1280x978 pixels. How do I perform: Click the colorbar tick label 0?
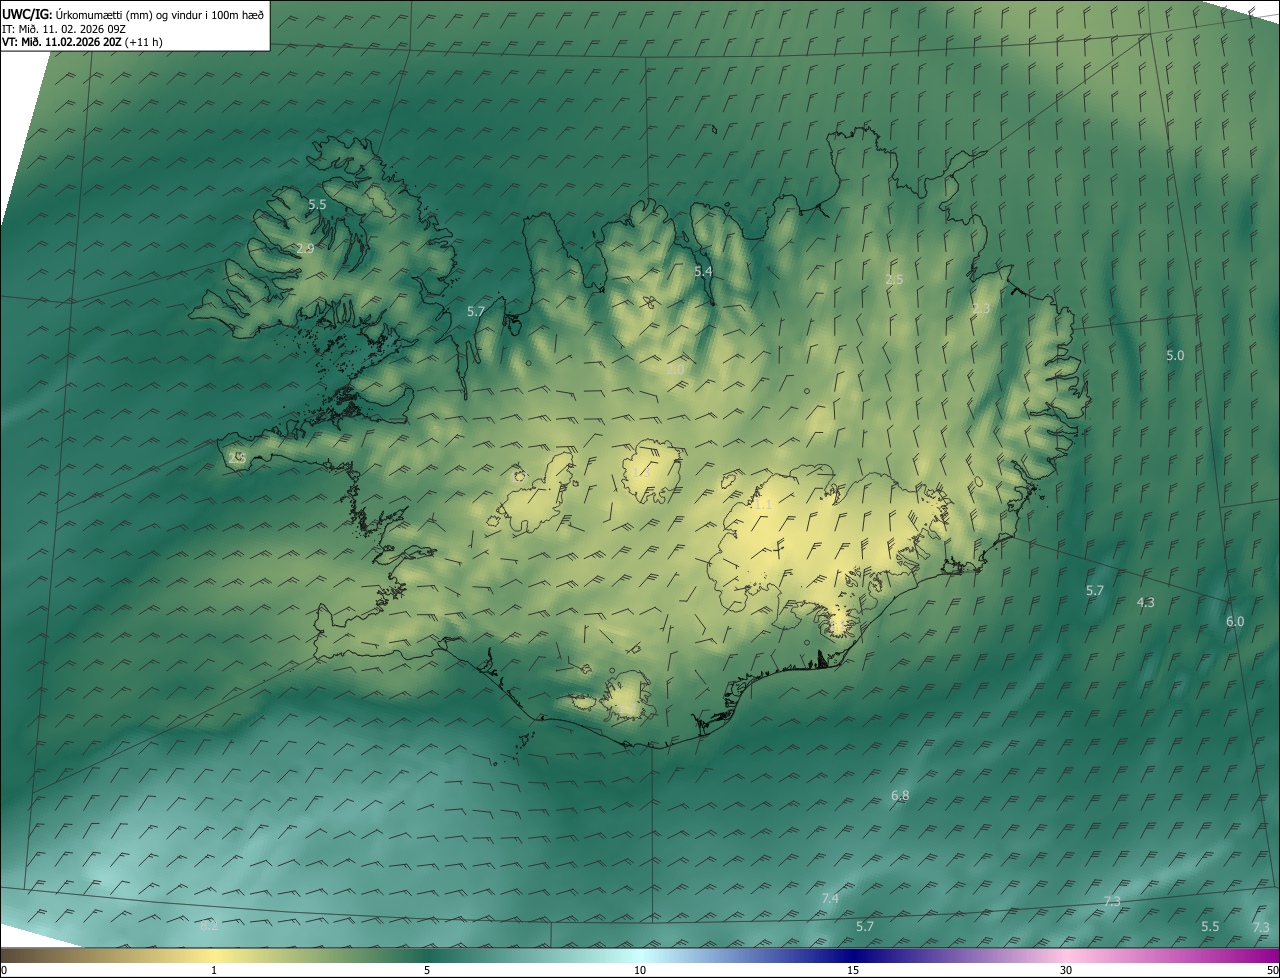(x=4, y=970)
